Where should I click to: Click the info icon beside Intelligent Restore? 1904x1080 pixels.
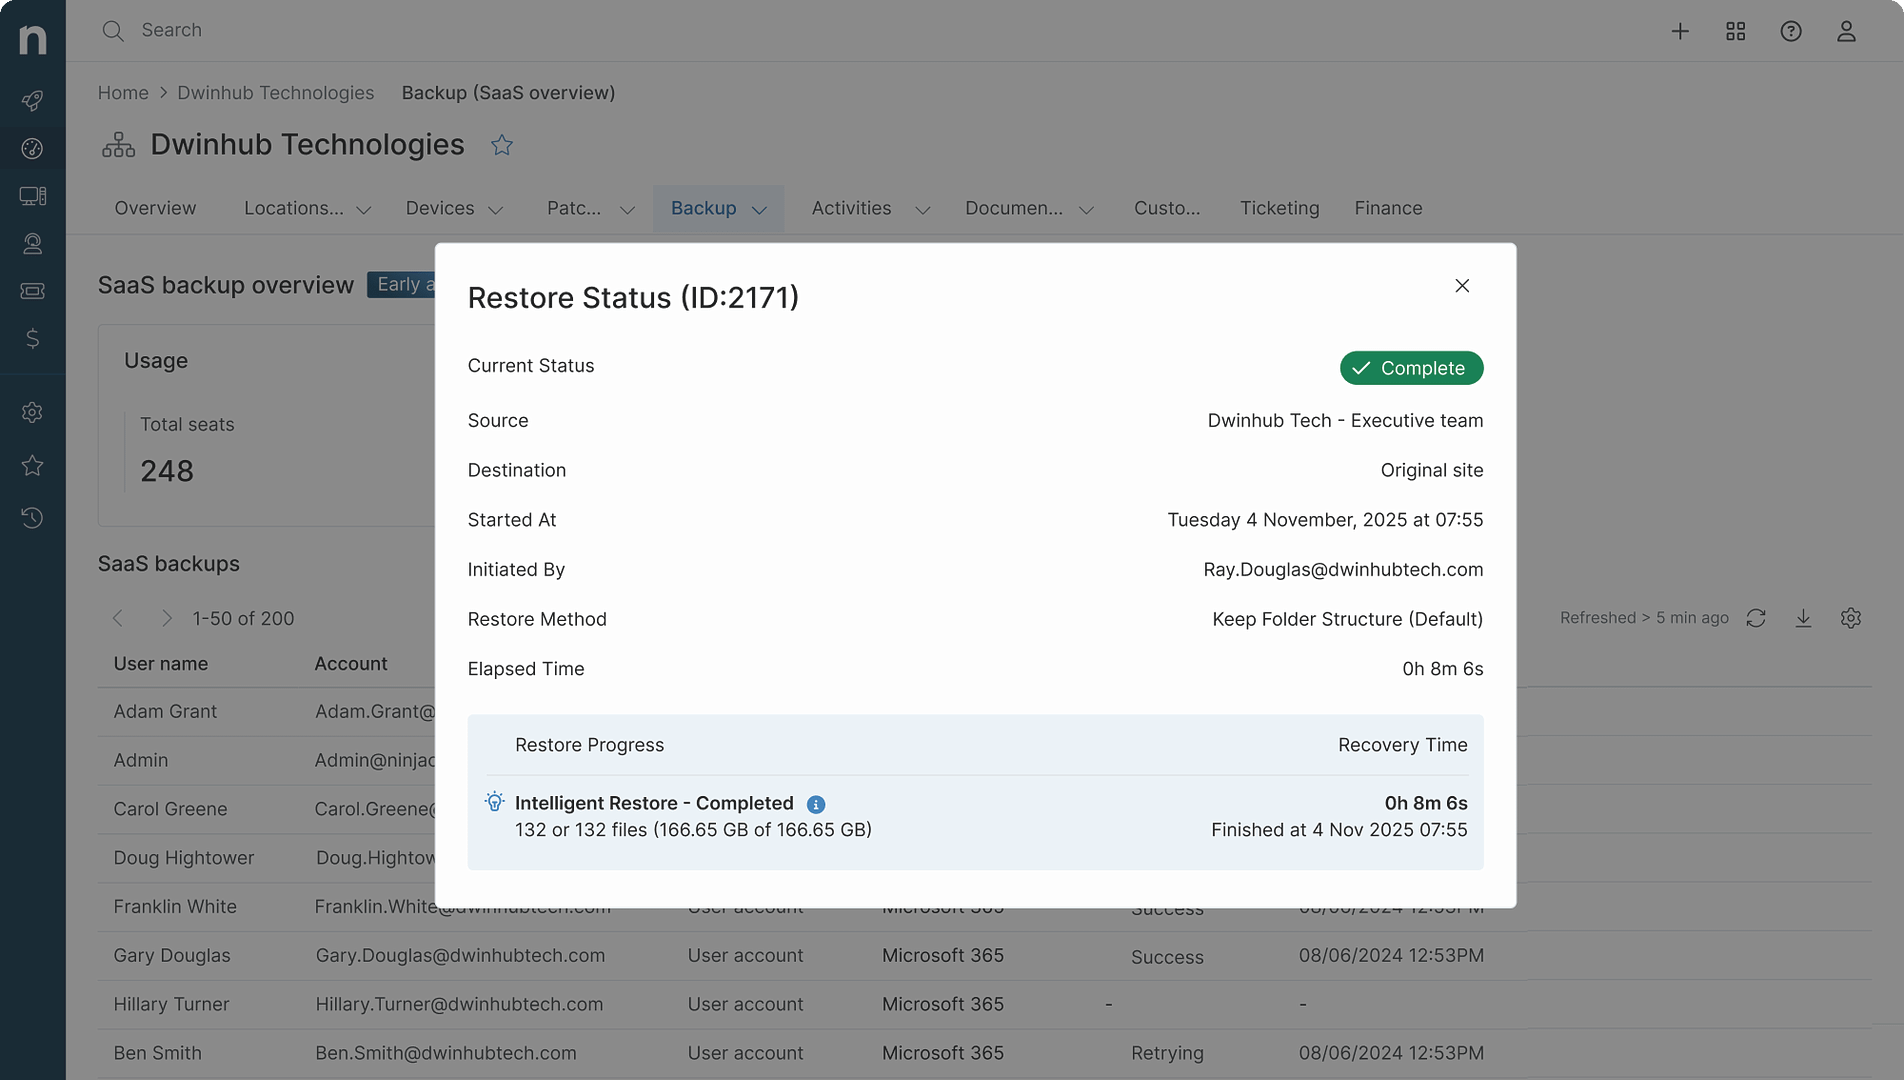816,804
